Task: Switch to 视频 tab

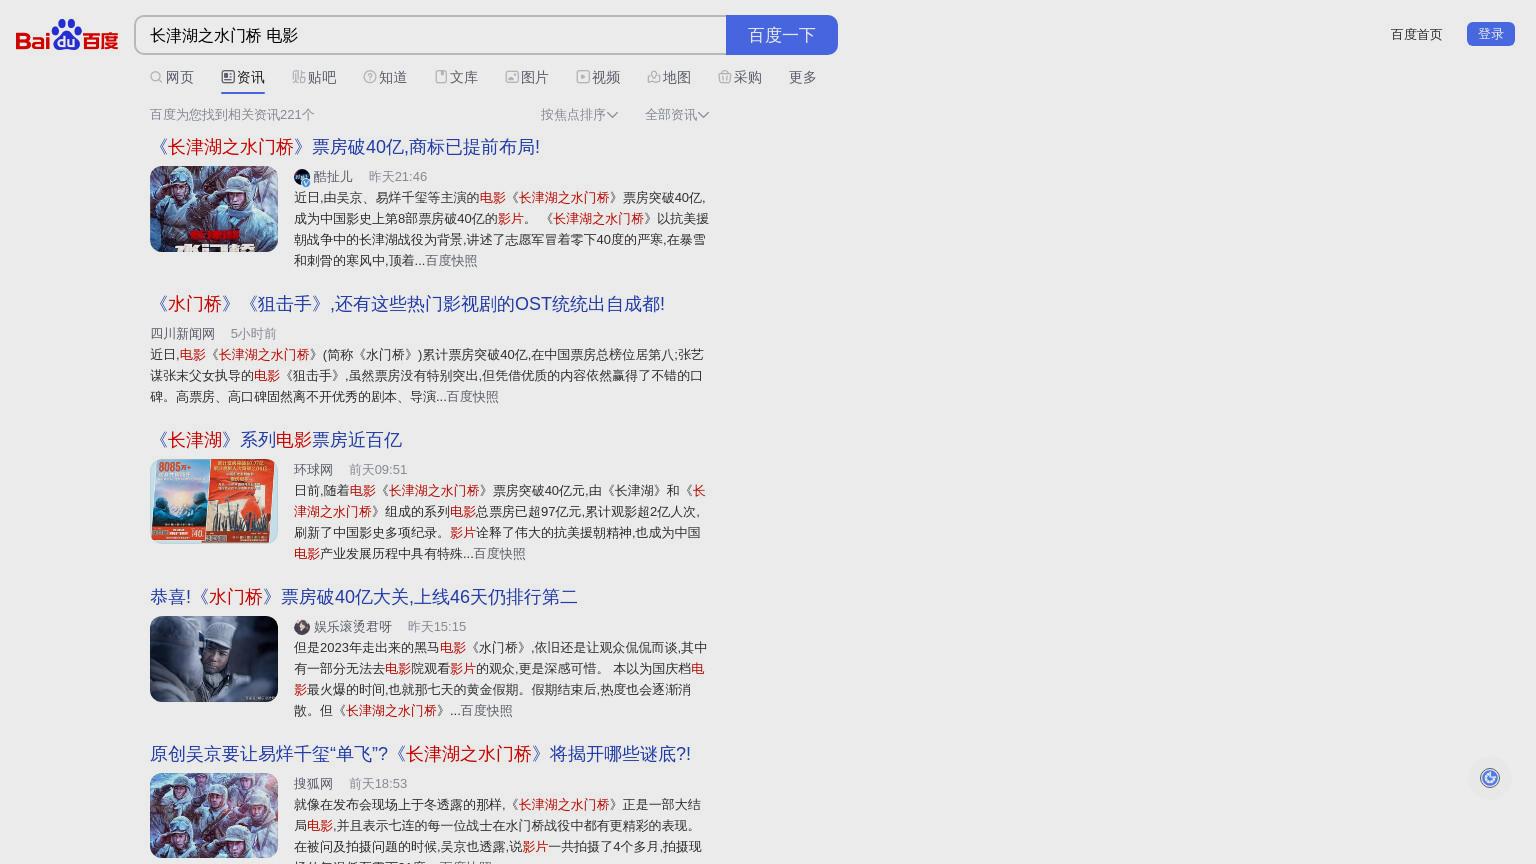Action: [x=598, y=77]
